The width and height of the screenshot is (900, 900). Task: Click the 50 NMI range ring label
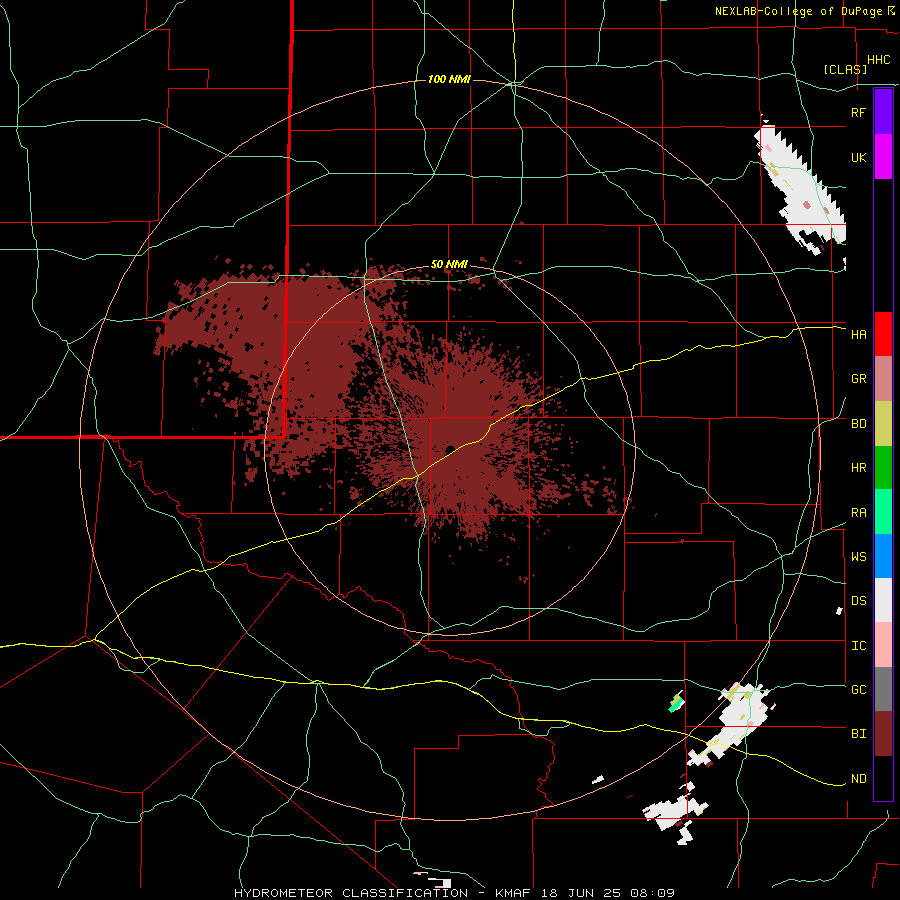tap(449, 265)
